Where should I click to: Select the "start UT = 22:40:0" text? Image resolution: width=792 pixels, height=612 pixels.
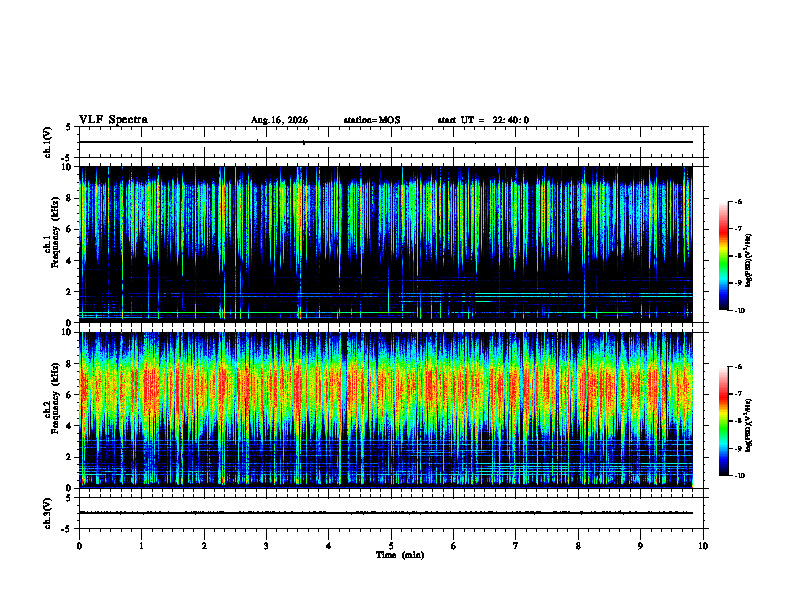[x=483, y=120]
